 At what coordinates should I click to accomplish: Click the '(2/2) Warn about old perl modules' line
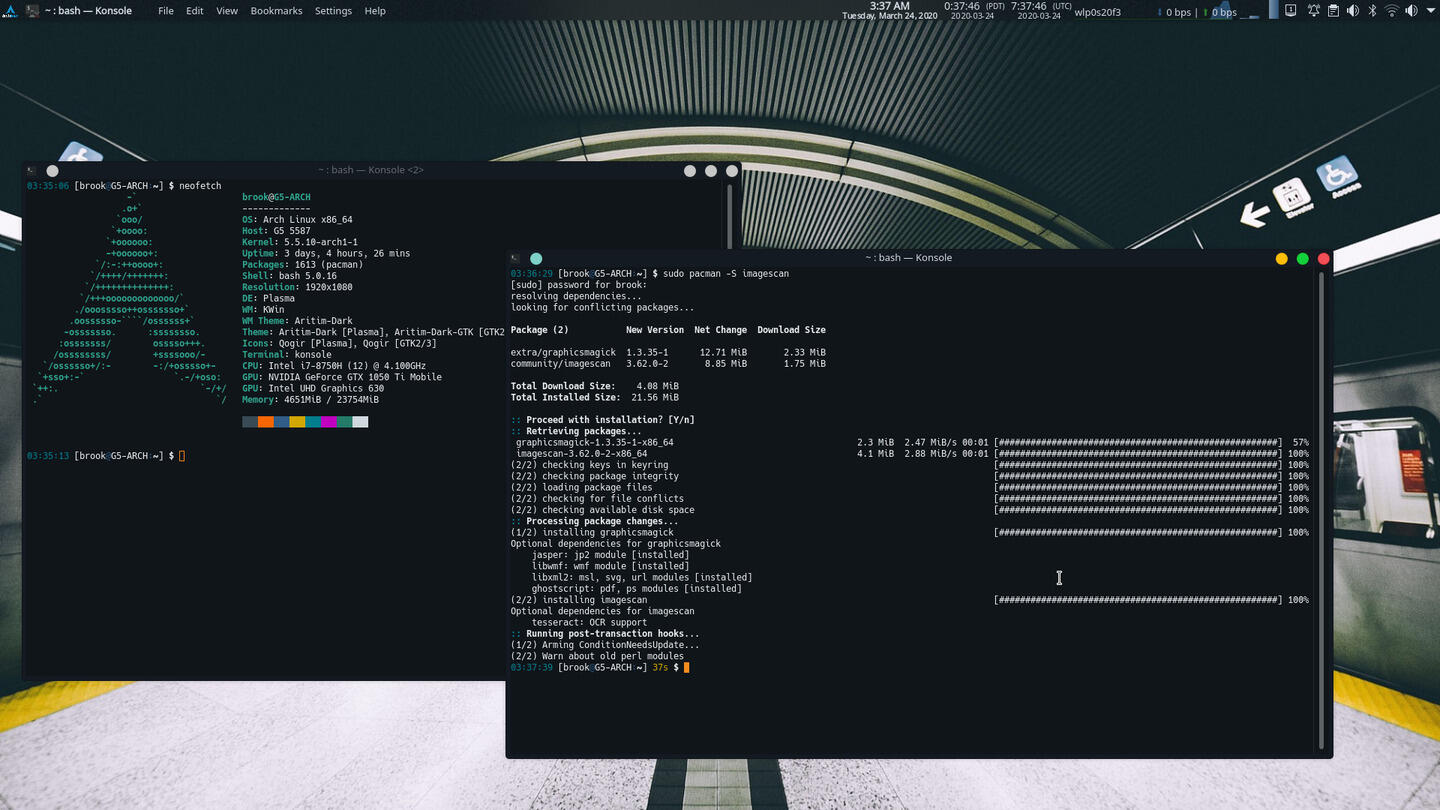[x=597, y=656]
